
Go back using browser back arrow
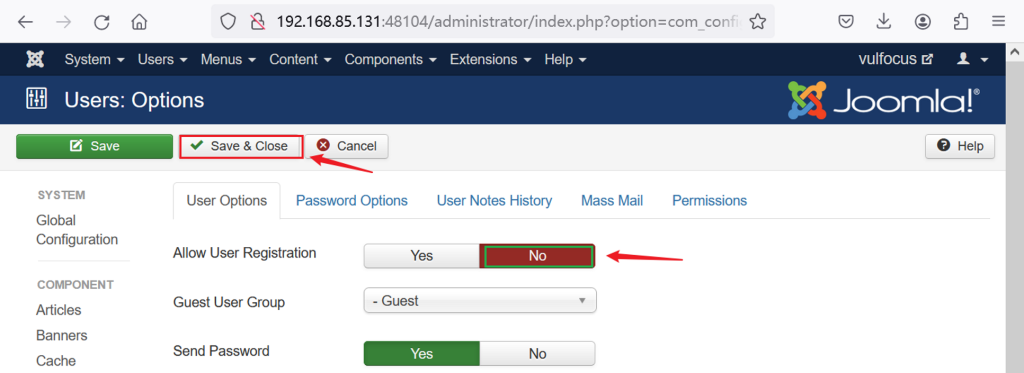[x=25, y=22]
